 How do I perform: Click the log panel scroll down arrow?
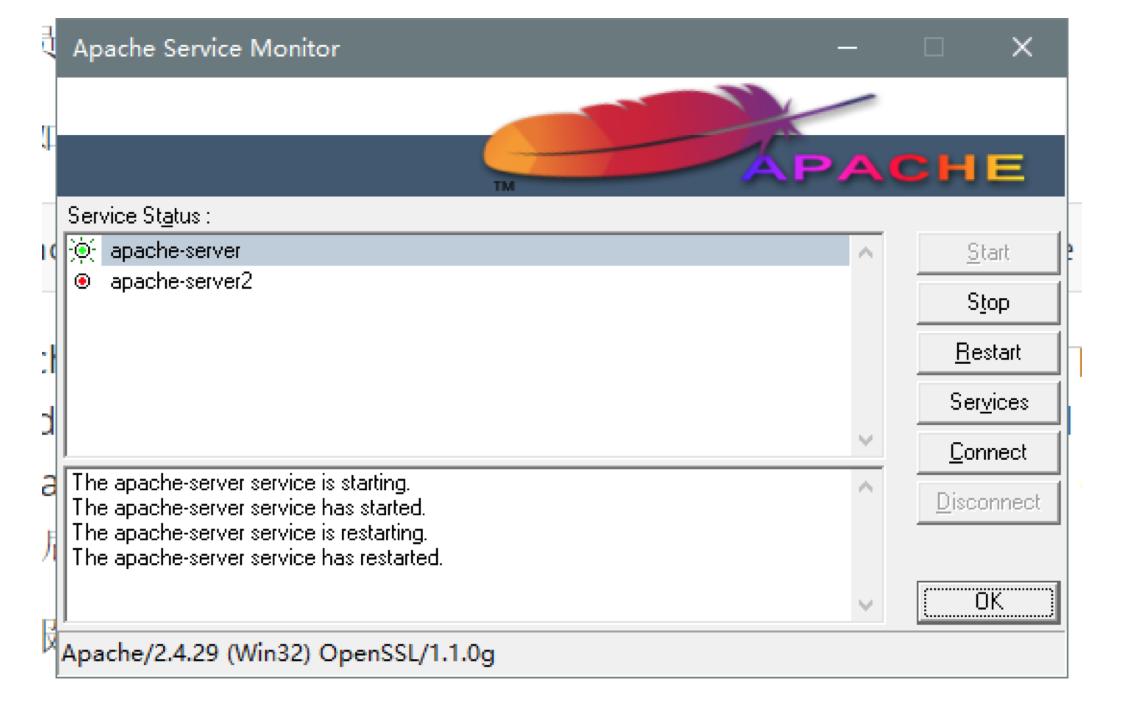pyautogui.click(x=865, y=604)
